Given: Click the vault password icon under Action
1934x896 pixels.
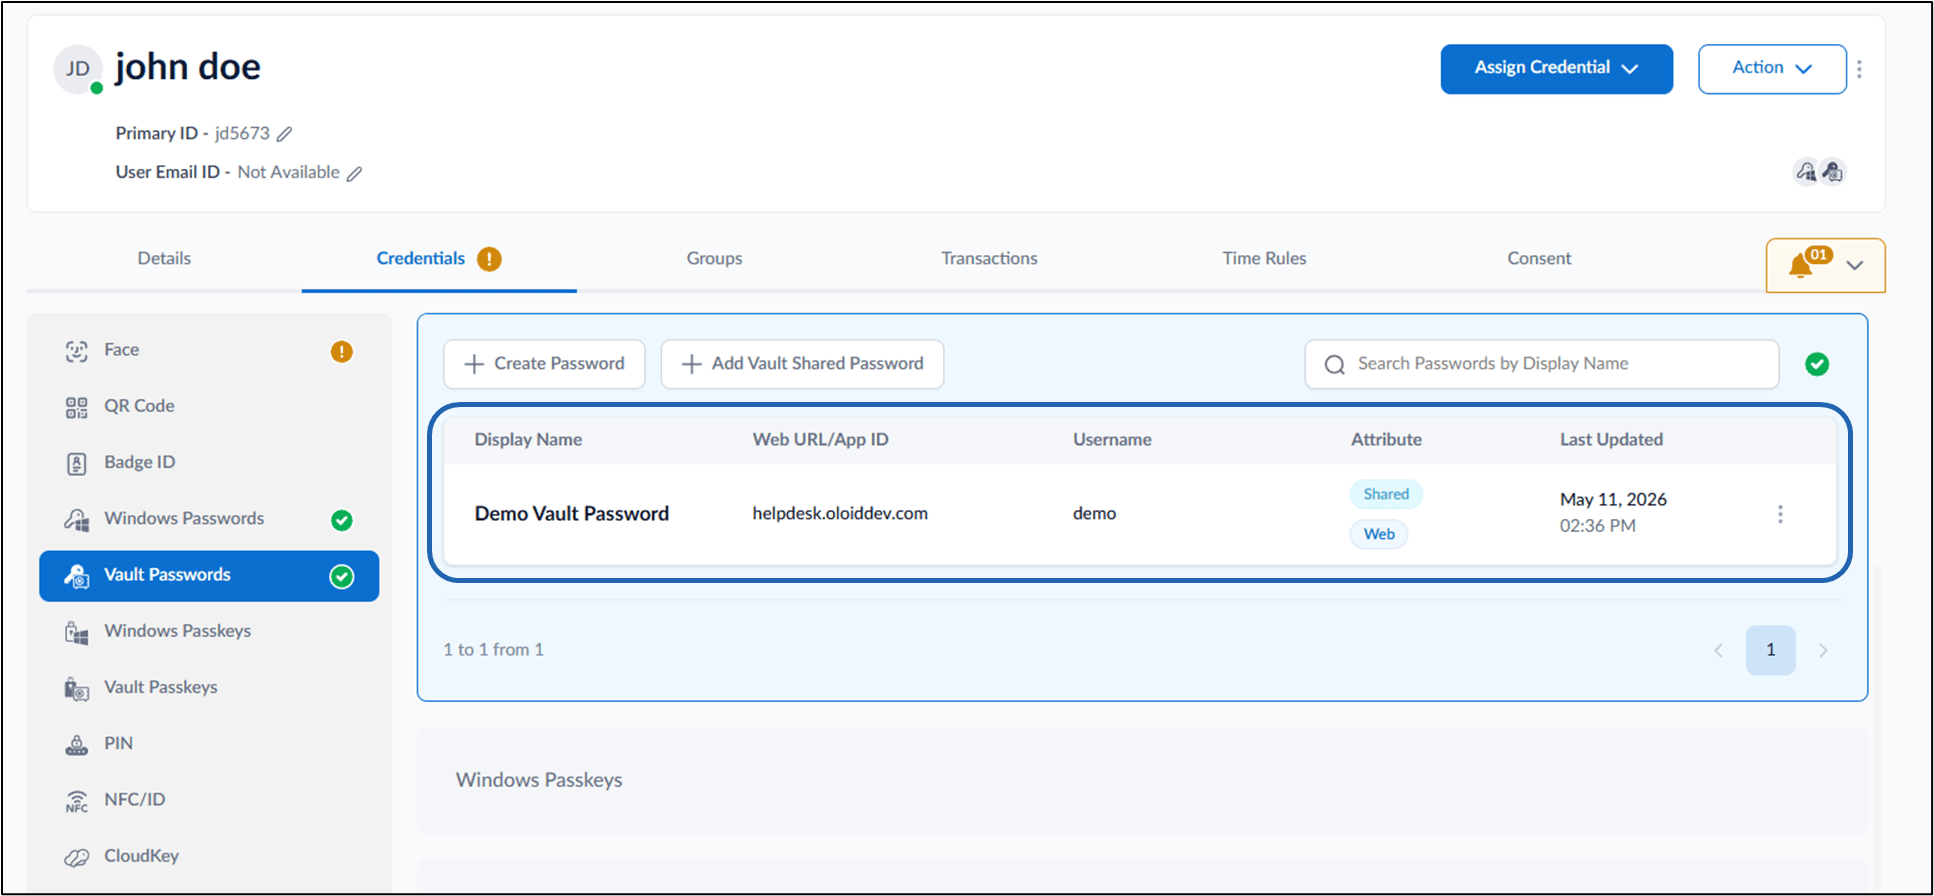Looking at the screenshot, I should coord(1832,172).
